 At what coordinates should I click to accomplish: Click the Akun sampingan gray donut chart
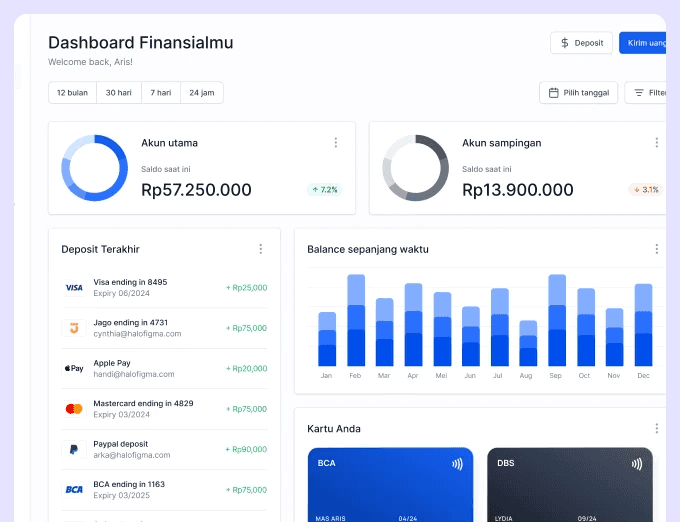click(x=415, y=168)
